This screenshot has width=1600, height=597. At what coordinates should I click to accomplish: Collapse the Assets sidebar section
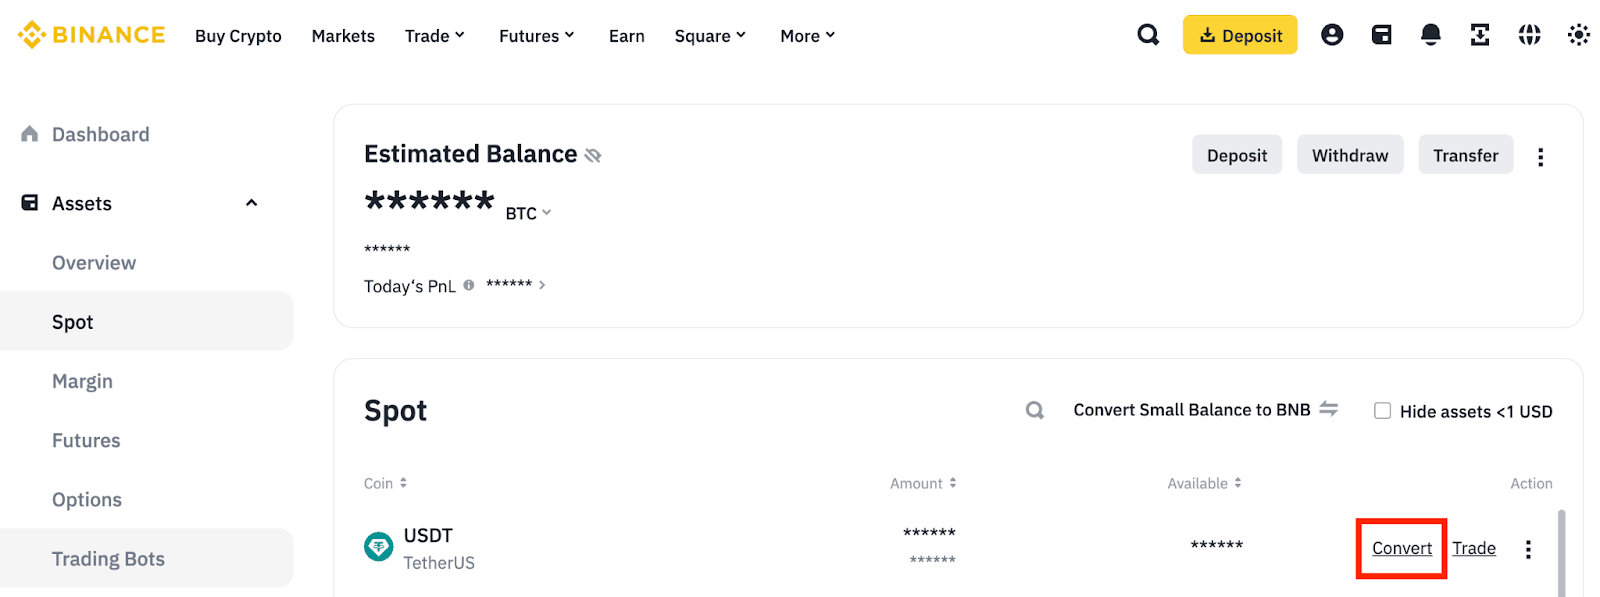(251, 203)
